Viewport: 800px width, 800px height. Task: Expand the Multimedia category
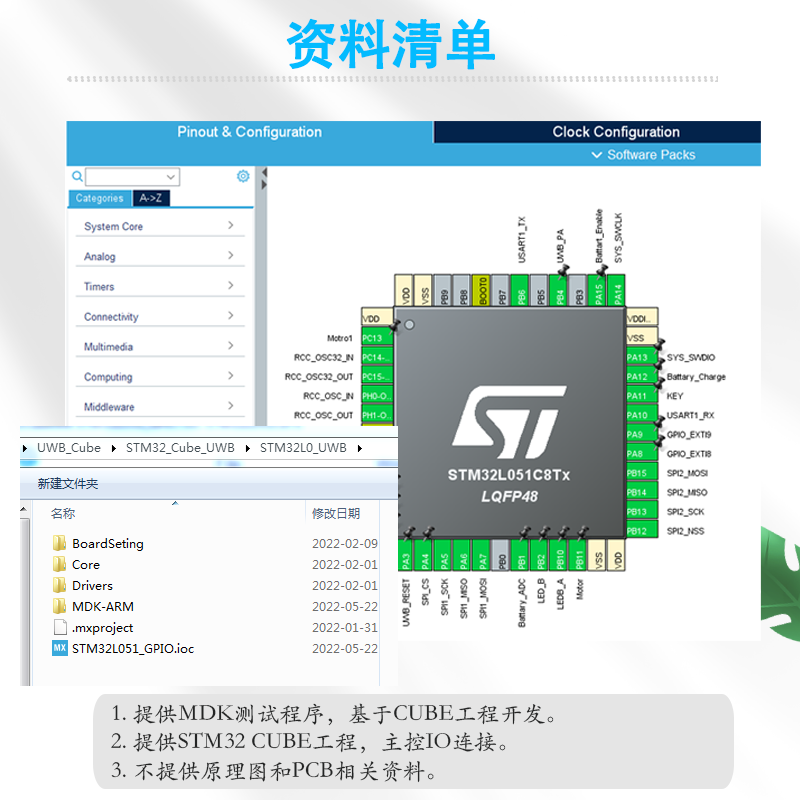click(x=160, y=346)
